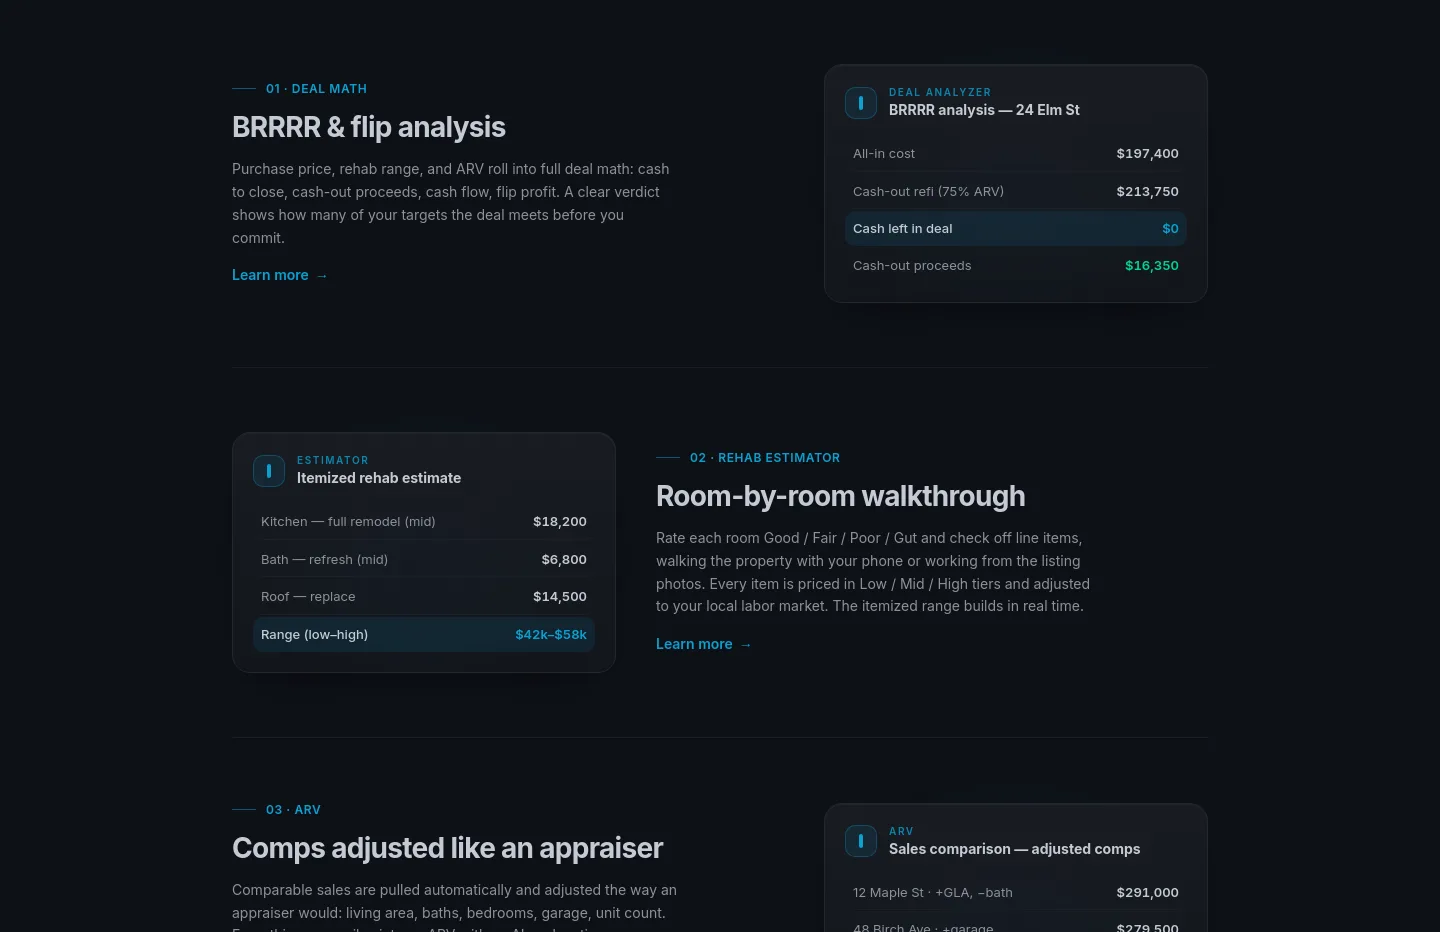Follow Learn more under Room-by-room walkthrough

pyautogui.click(x=704, y=644)
